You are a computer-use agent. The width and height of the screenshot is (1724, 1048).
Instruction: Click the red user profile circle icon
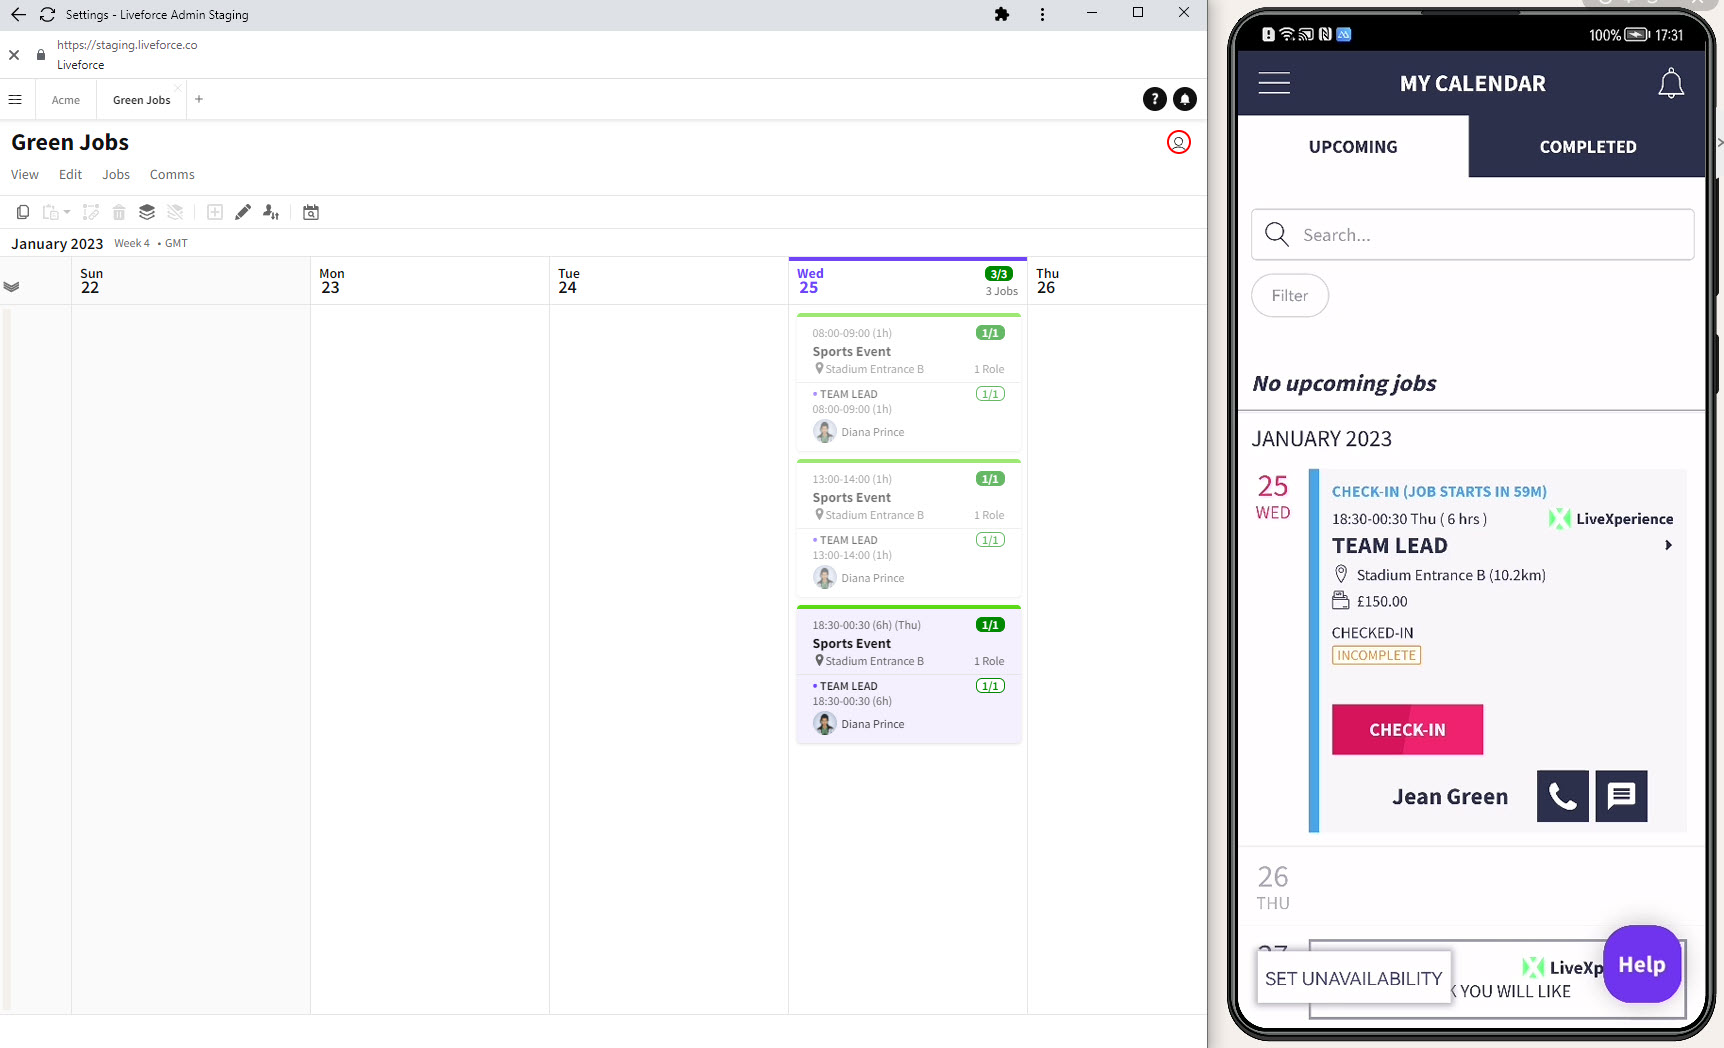pos(1179,142)
